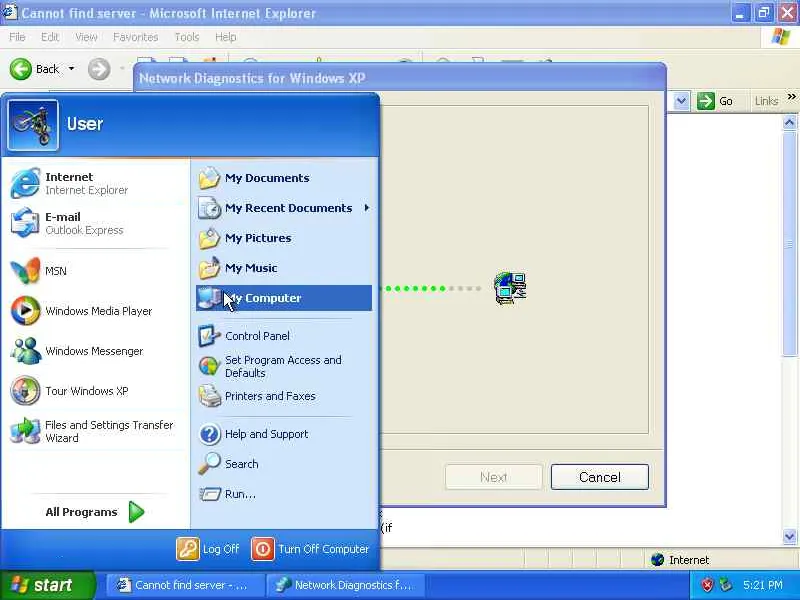Viewport: 800px width, 600px height.
Task: Open Printers and Faxes
Action: pos(284,396)
